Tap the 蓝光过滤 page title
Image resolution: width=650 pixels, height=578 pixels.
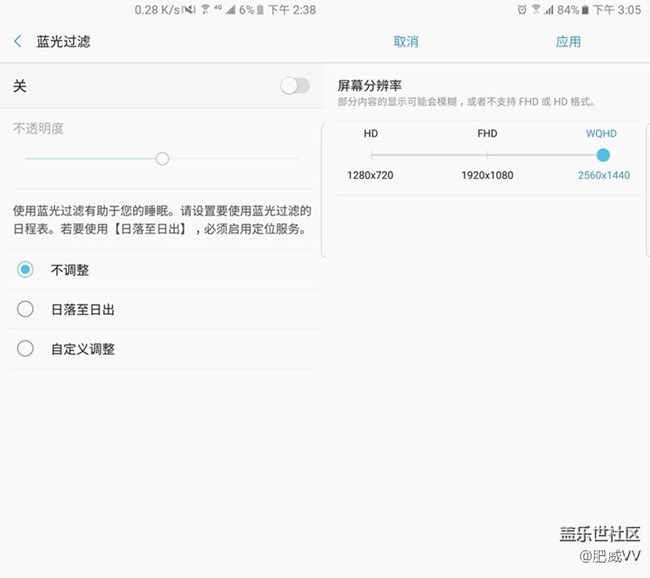63,41
